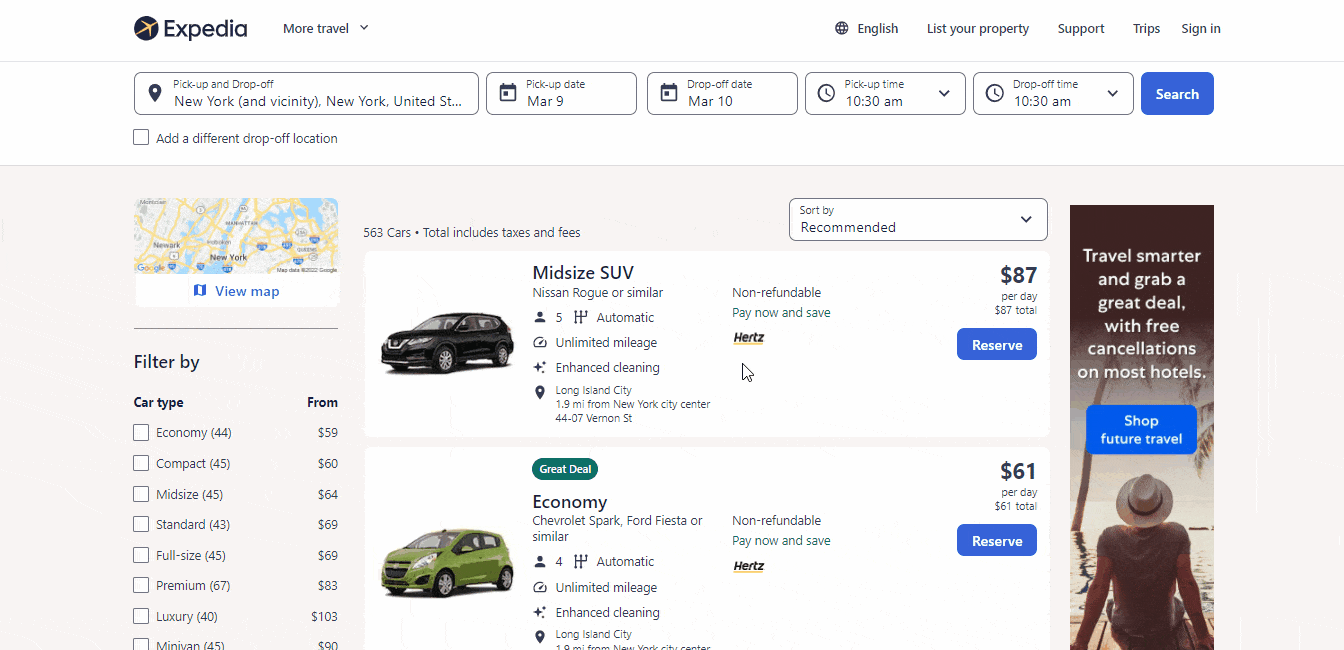The height and width of the screenshot is (650, 1344).
Task: Click the View map link
Action: point(236,291)
